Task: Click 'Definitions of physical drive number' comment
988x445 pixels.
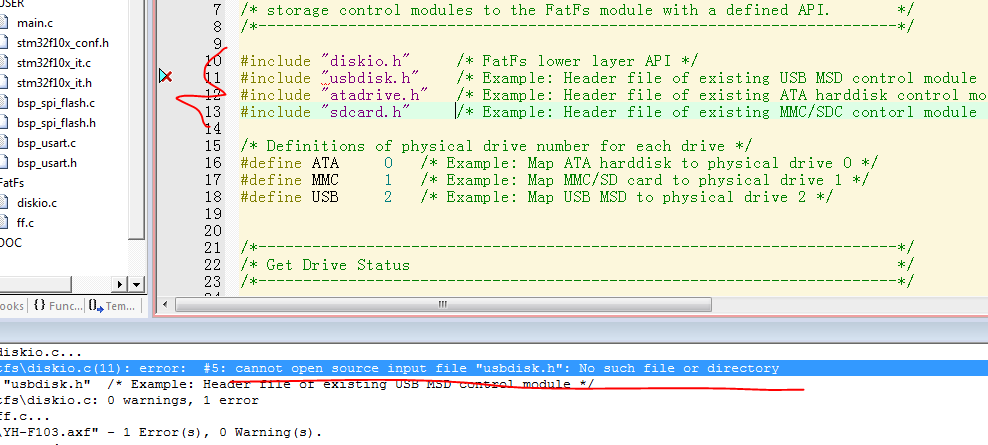Action: [496, 146]
